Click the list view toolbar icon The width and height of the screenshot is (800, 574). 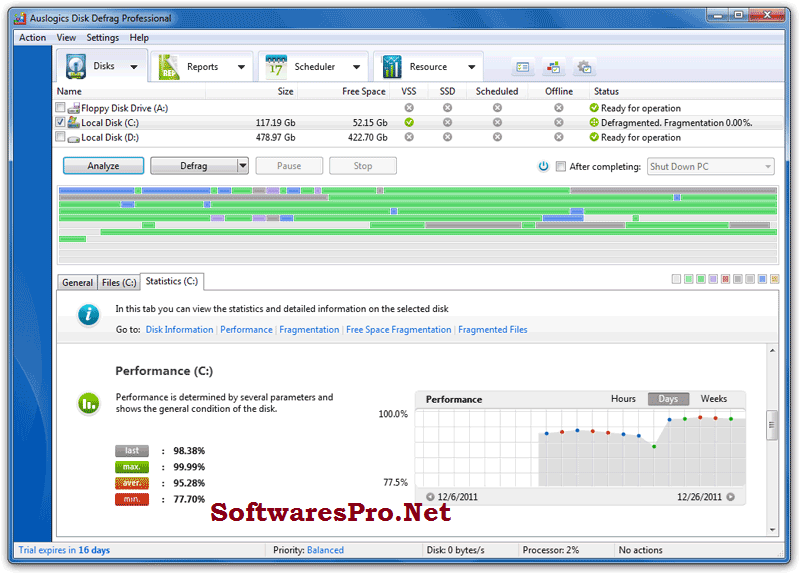pyautogui.click(x=523, y=67)
